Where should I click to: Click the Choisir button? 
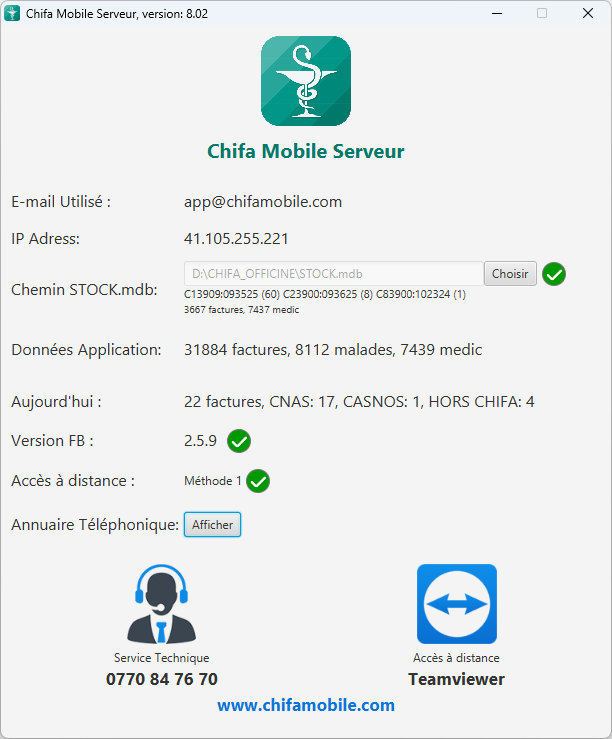(510, 274)
